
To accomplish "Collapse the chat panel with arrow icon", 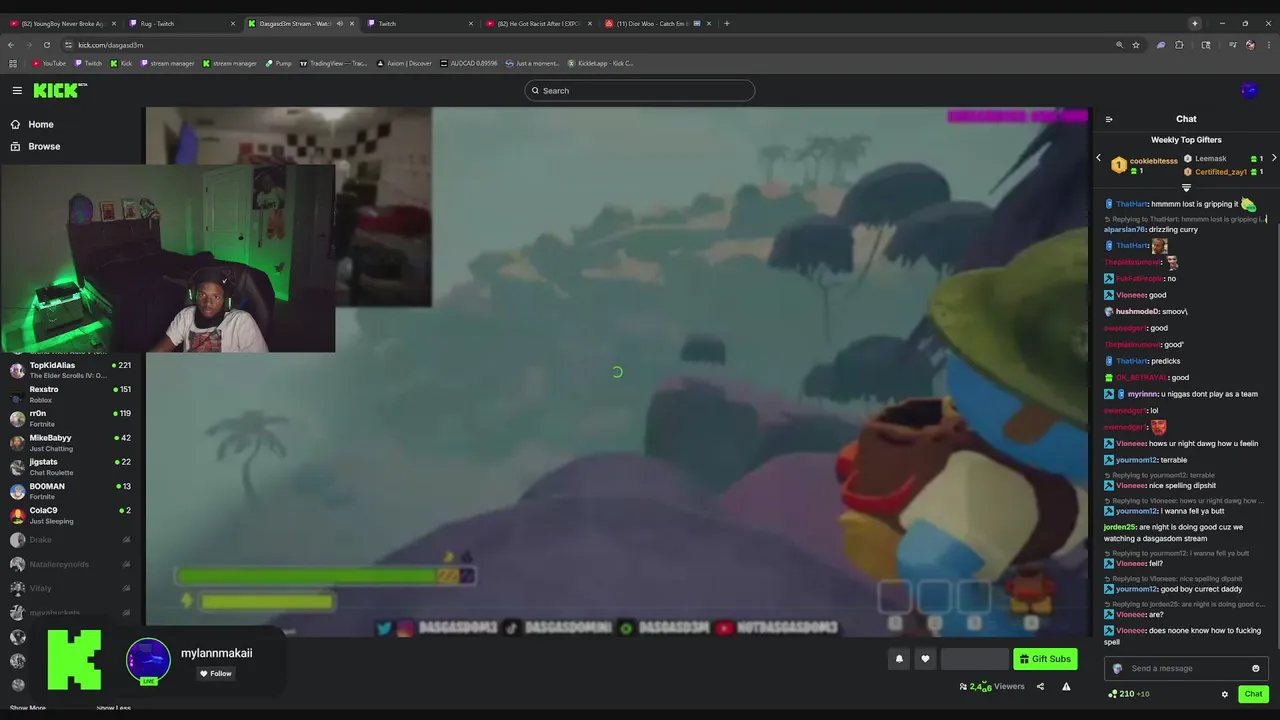I will pos(1109,119).
